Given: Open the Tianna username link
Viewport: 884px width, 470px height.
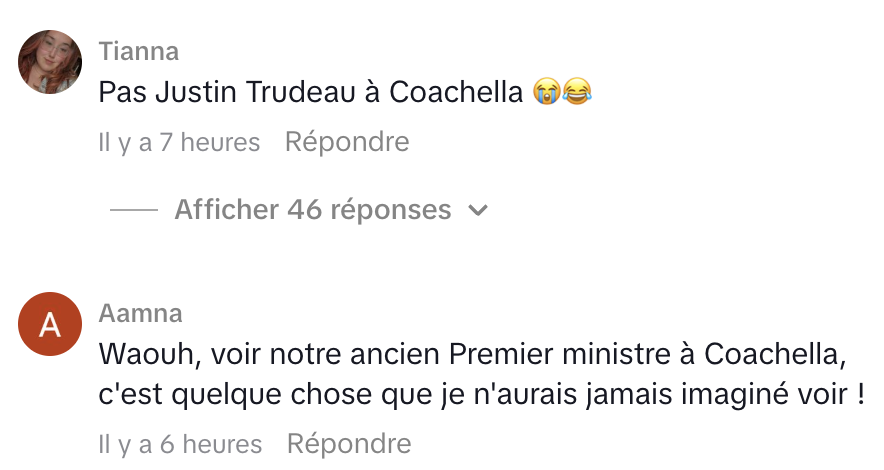Looking at the screenshot, I should point(139,50).
